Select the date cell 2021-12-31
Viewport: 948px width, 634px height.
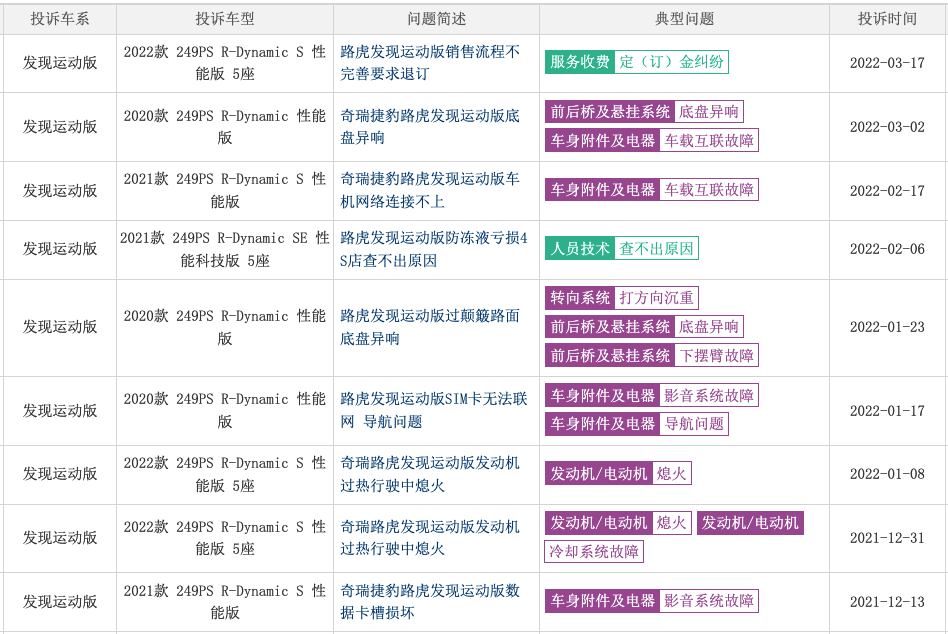click(888, 538)
